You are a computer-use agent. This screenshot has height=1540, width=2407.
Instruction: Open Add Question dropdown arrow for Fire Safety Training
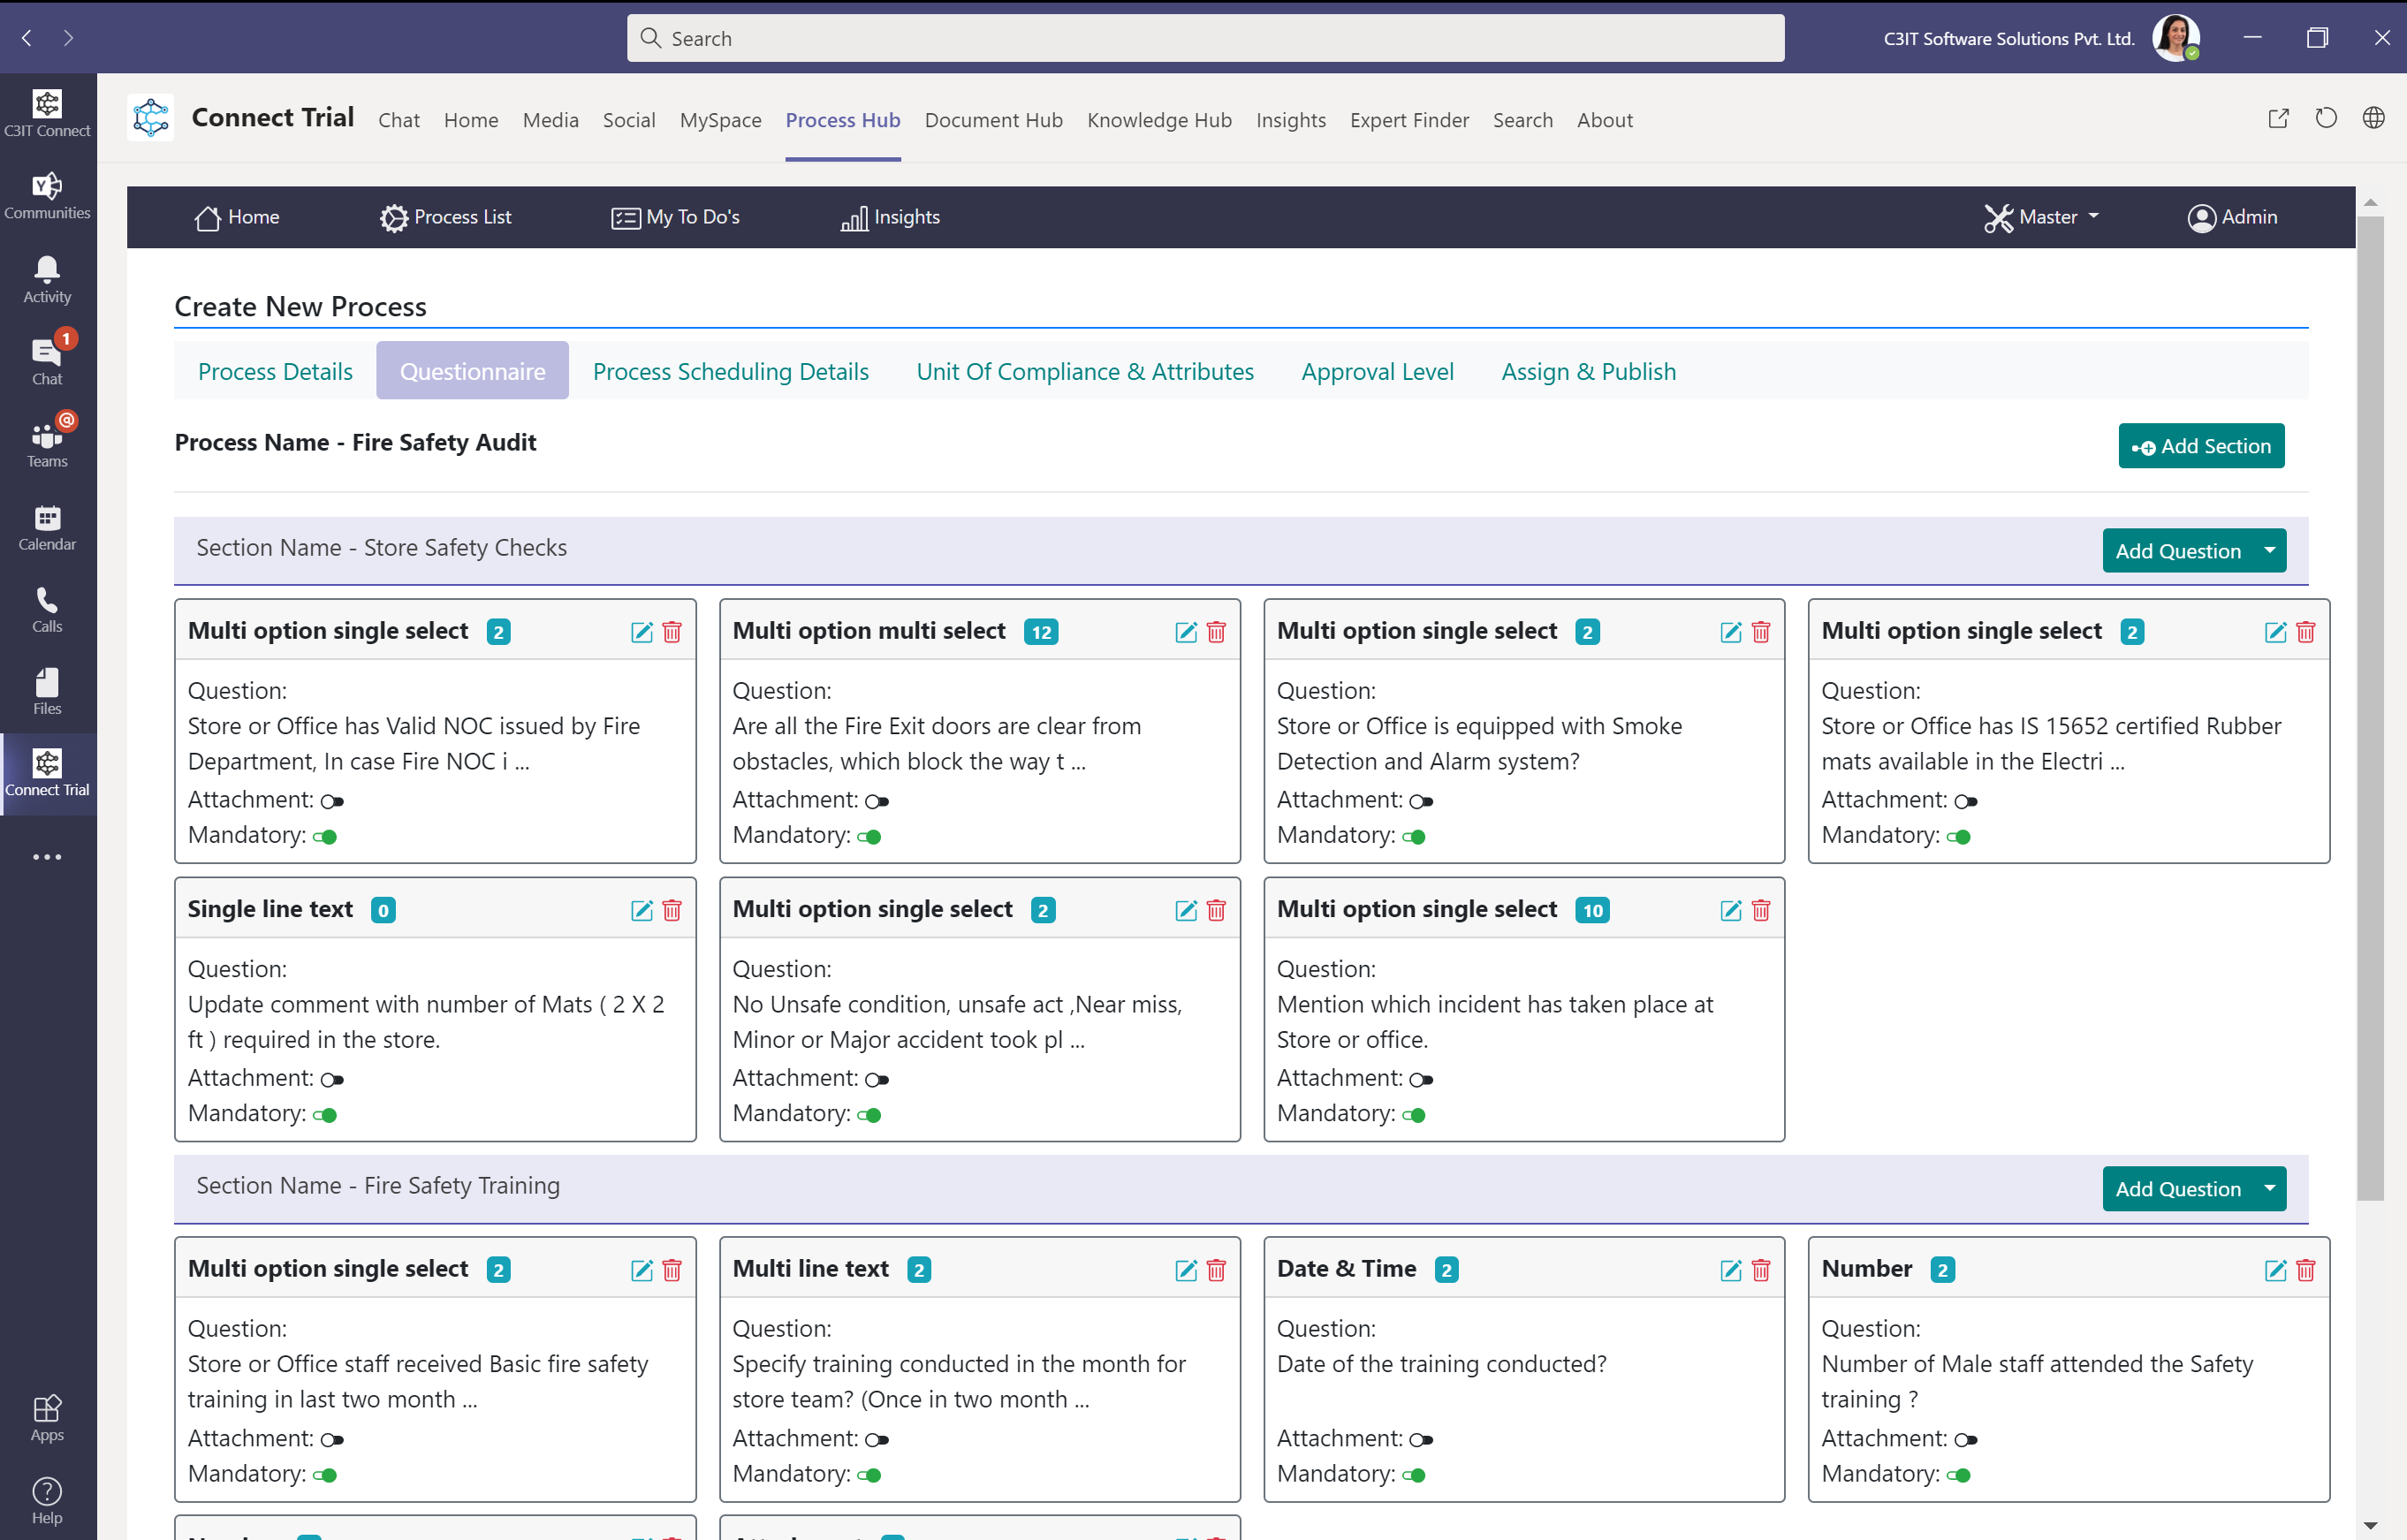click(x=2269, y=1188)
